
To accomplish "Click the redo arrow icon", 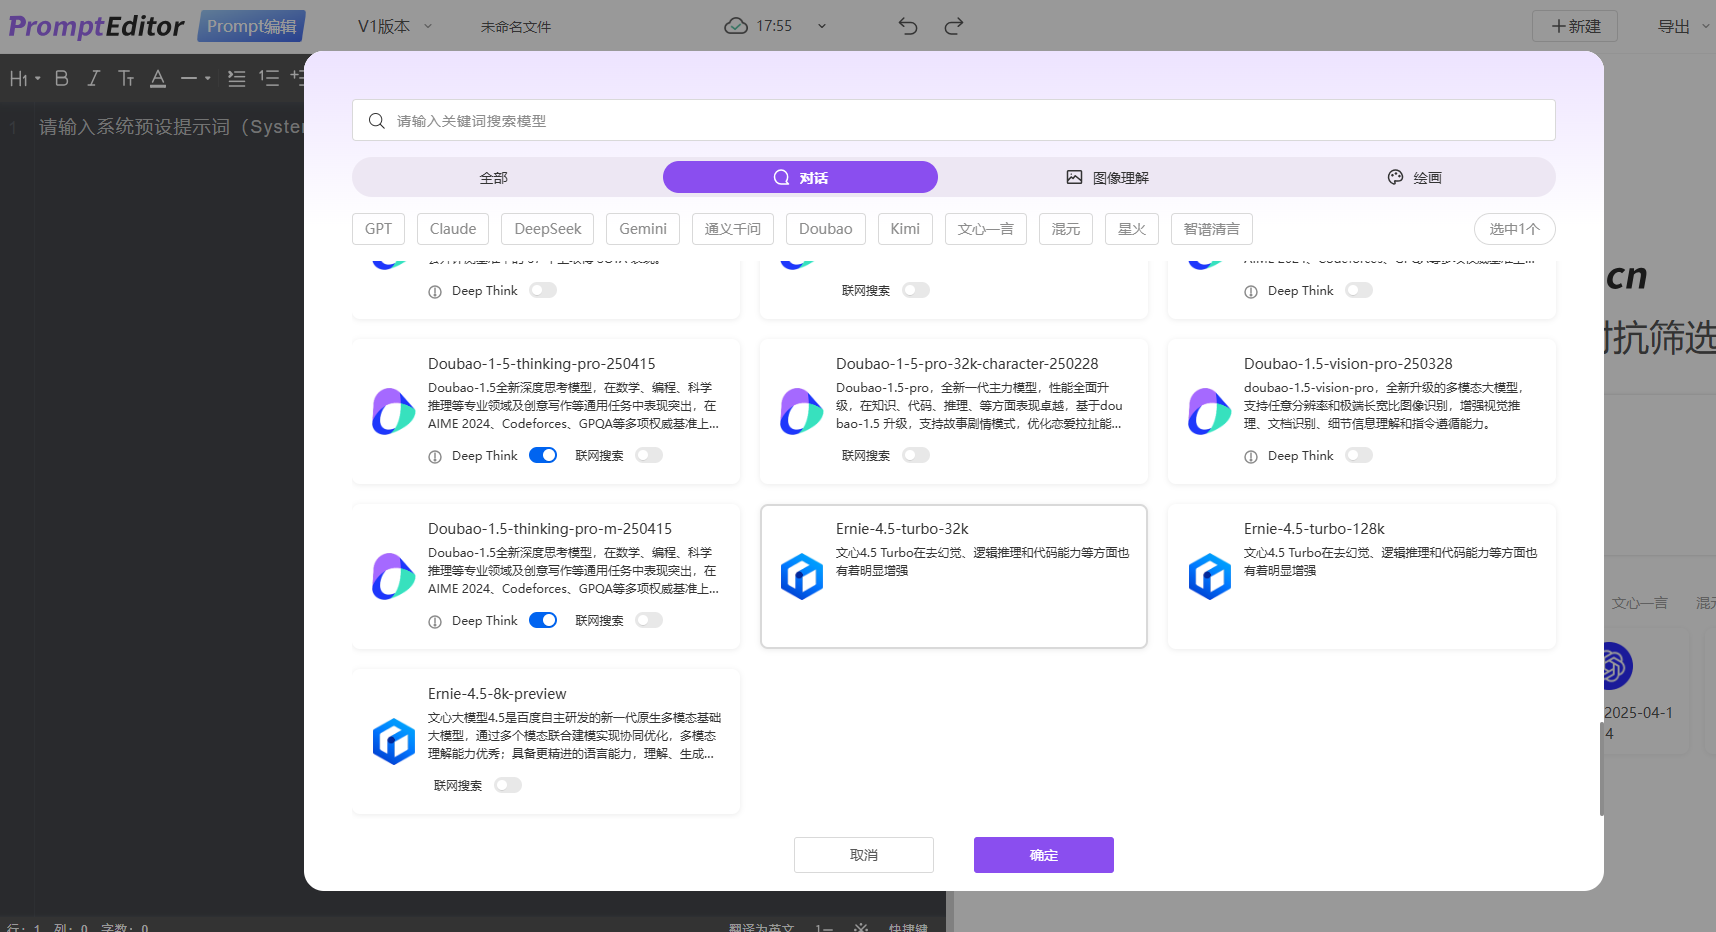I will pyautogui.click(x=954, y=26).
